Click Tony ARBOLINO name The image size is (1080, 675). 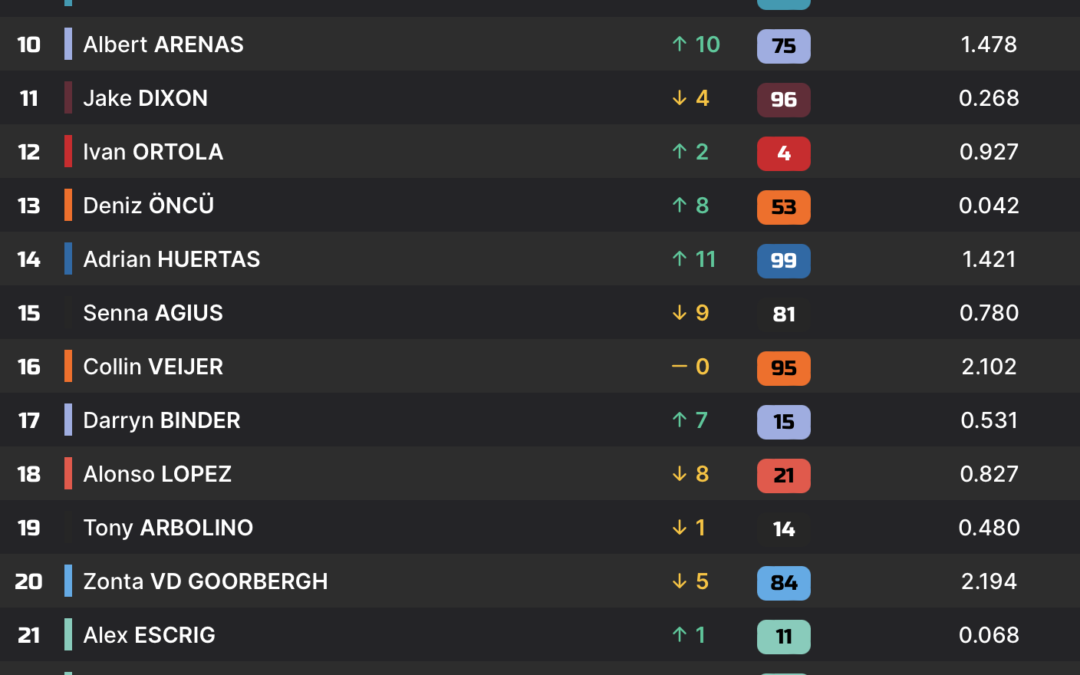[x=168, y=528]
